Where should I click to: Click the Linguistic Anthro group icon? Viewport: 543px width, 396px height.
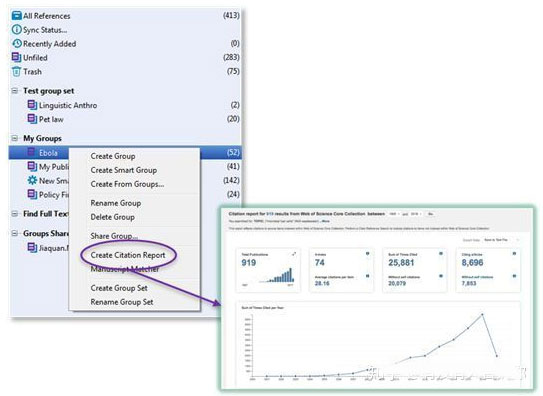[x=32, y=105]
